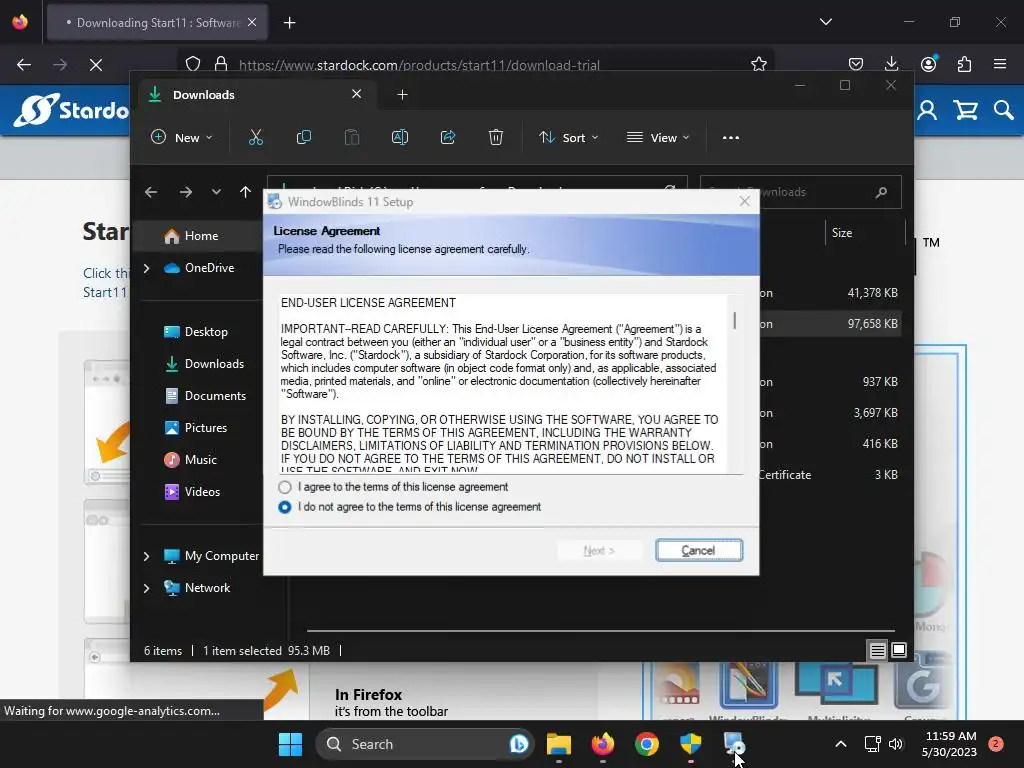1024x768 pixels.
Task: Open Firefox extensions puzzle icon
Action: point(964,64)
